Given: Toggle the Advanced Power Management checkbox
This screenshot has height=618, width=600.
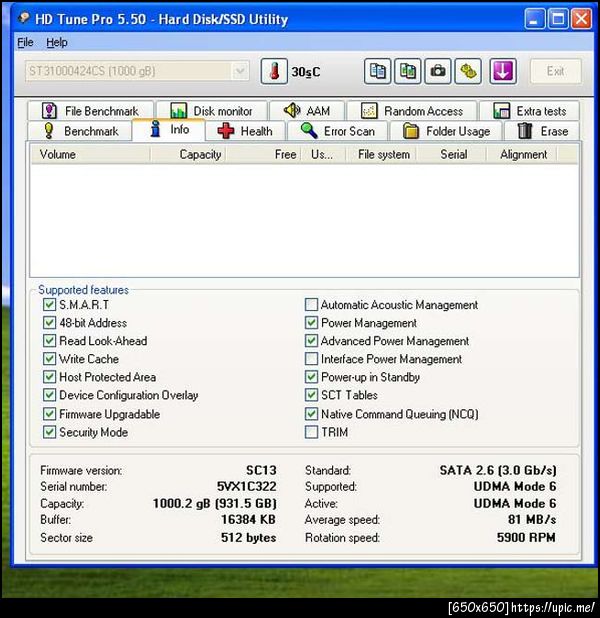Looking at the screenshot, I should 311,341.
